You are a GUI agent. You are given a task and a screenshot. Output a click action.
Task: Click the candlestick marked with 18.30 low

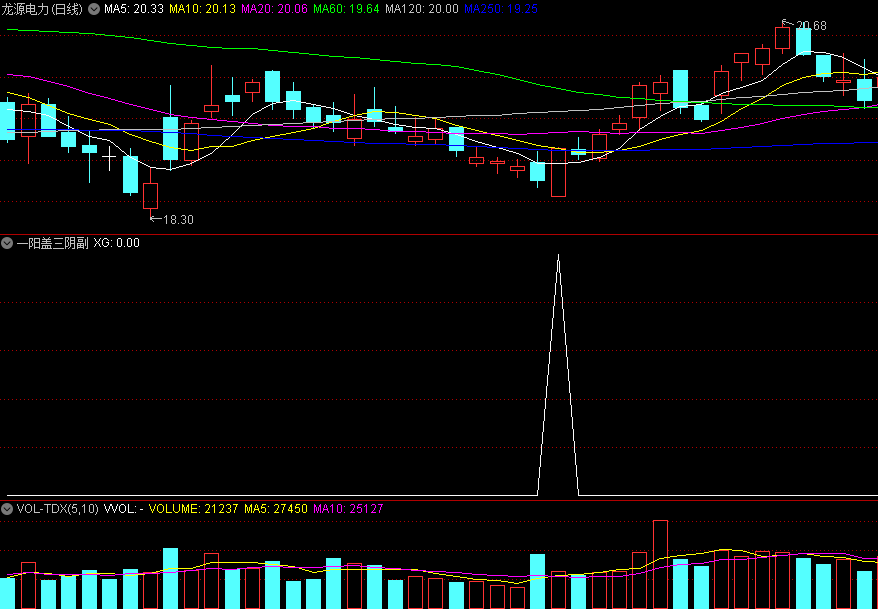coord(150,195)
